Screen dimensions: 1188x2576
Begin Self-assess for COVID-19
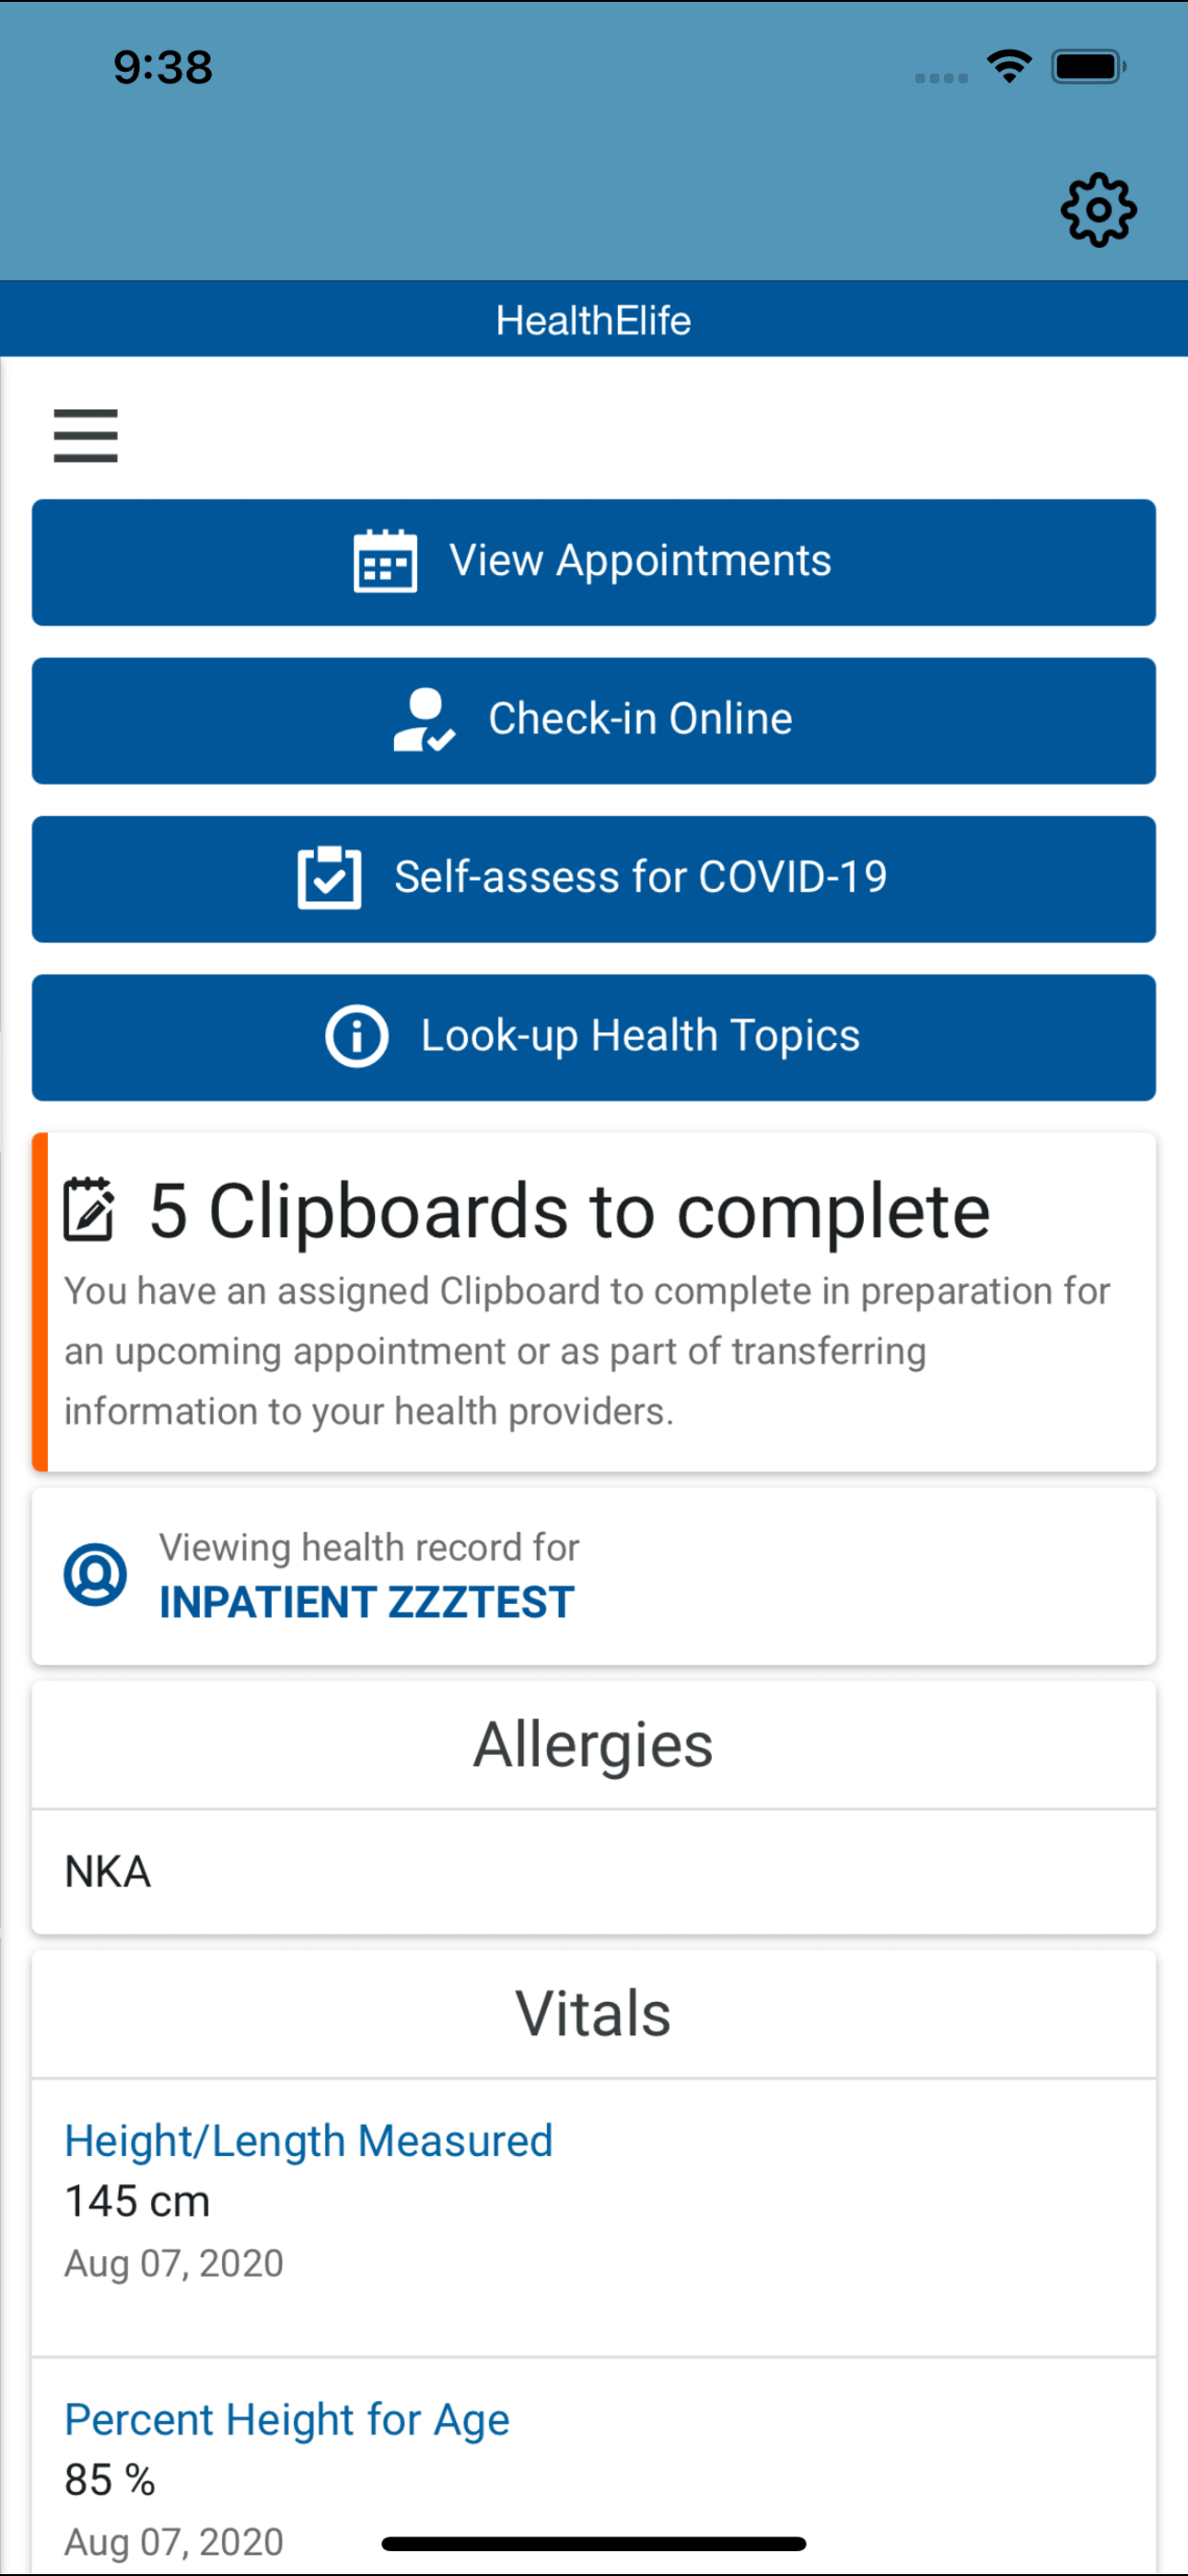(x=594, y=877)
